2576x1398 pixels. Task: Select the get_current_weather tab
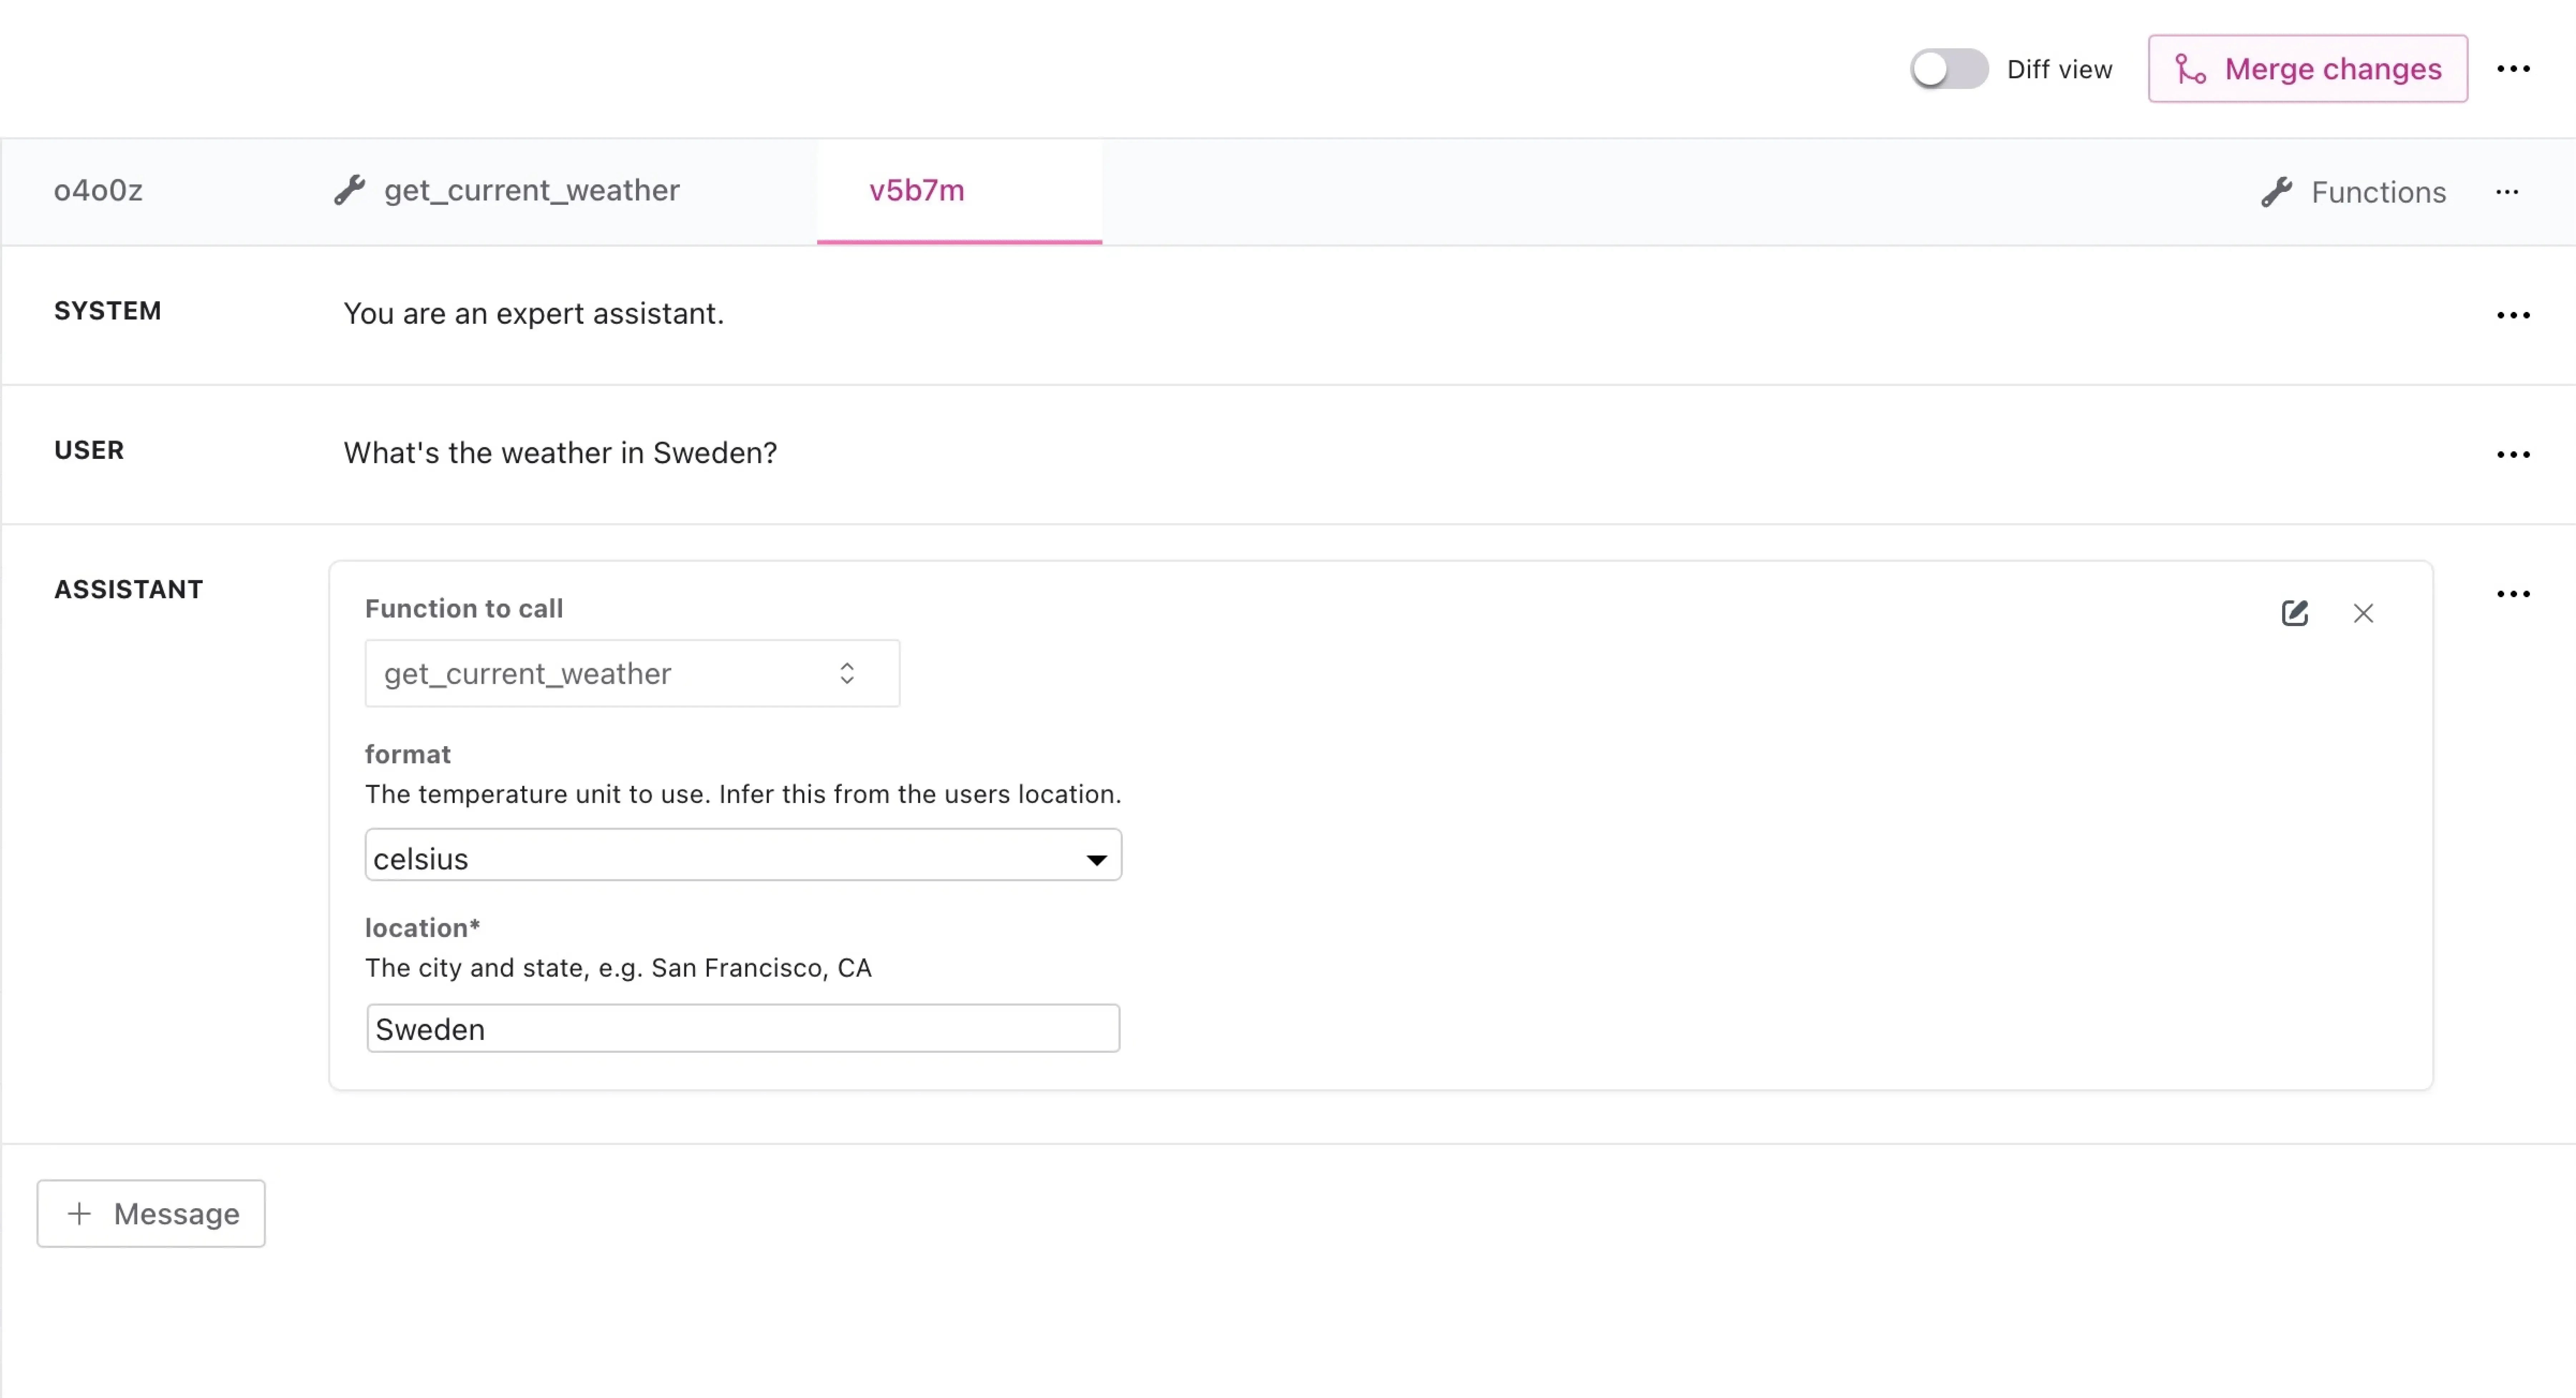(x=530, y=190)
